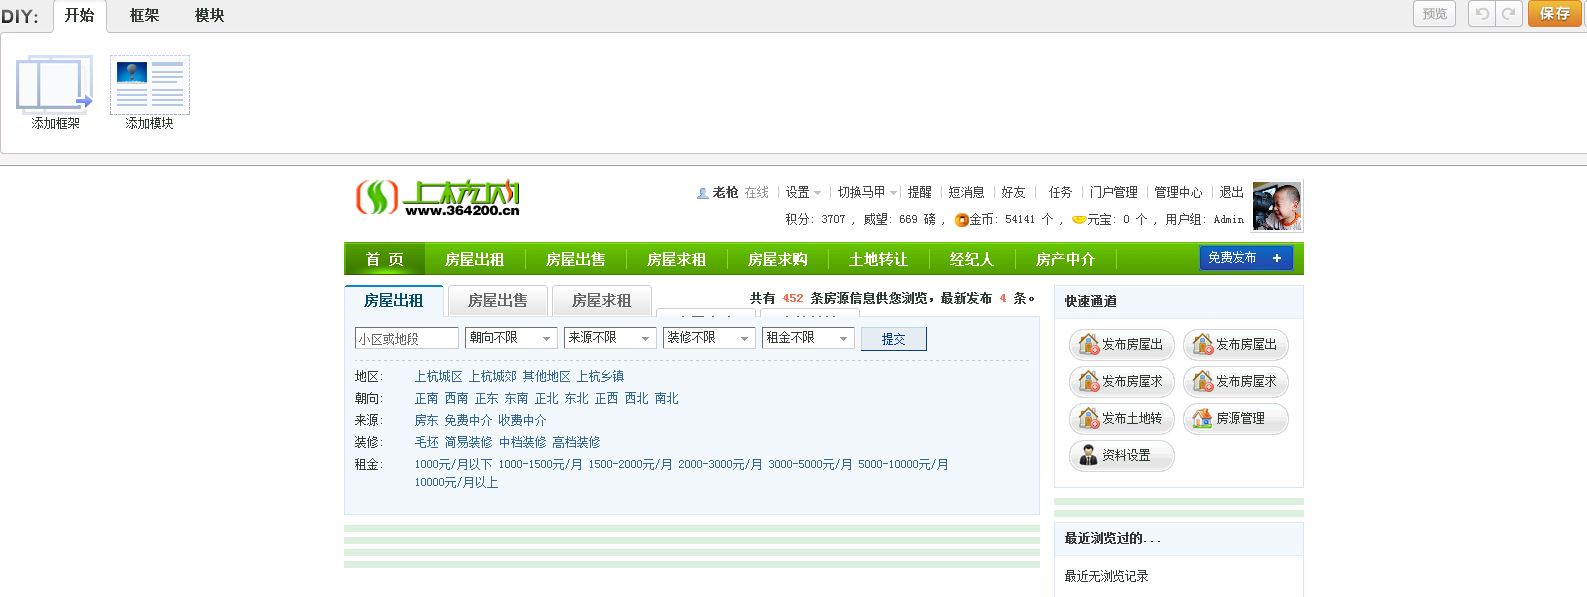The height and width of the screenshot is (597, 1587).
Task: Click the 保存 save button
Action: 1555,14
